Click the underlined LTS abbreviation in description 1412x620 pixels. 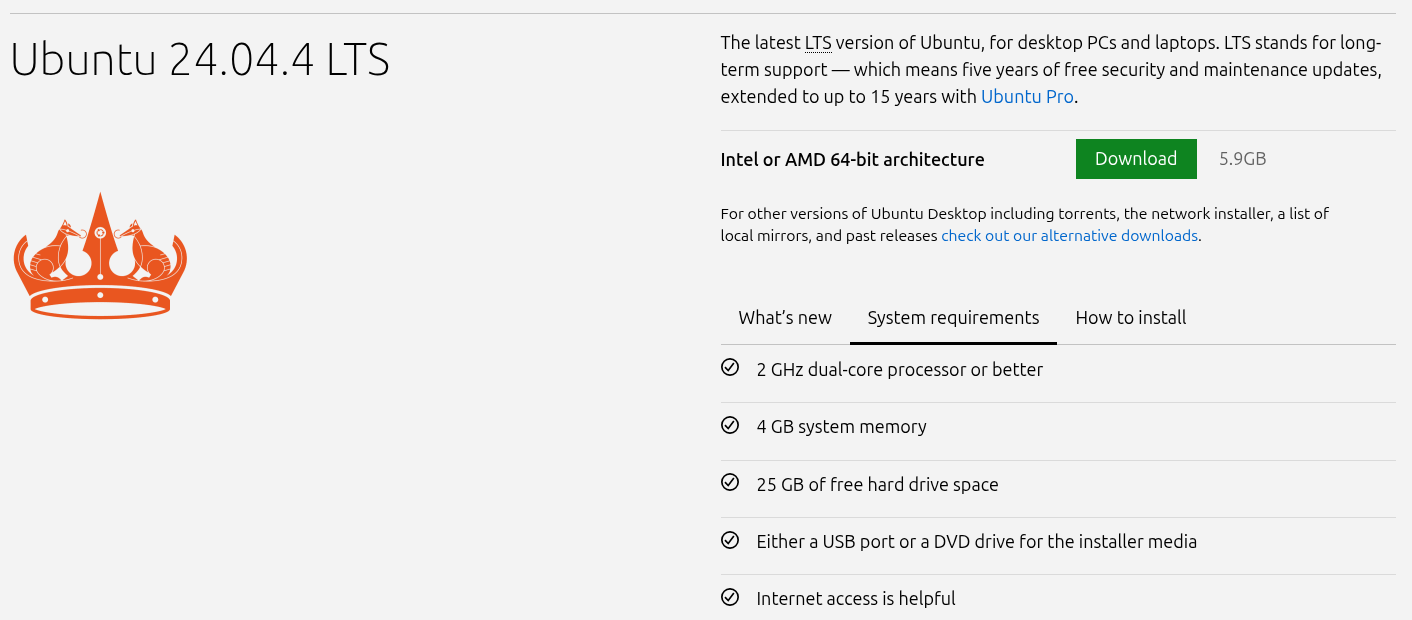click(x=818, y=43)
